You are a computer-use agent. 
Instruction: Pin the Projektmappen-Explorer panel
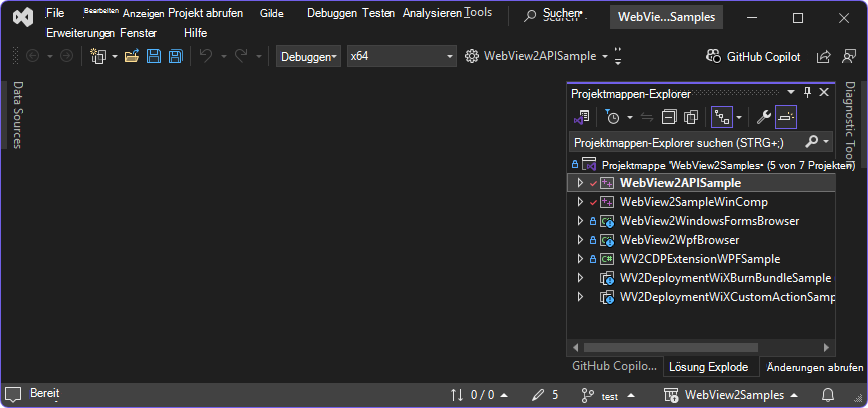coord(808,92)
